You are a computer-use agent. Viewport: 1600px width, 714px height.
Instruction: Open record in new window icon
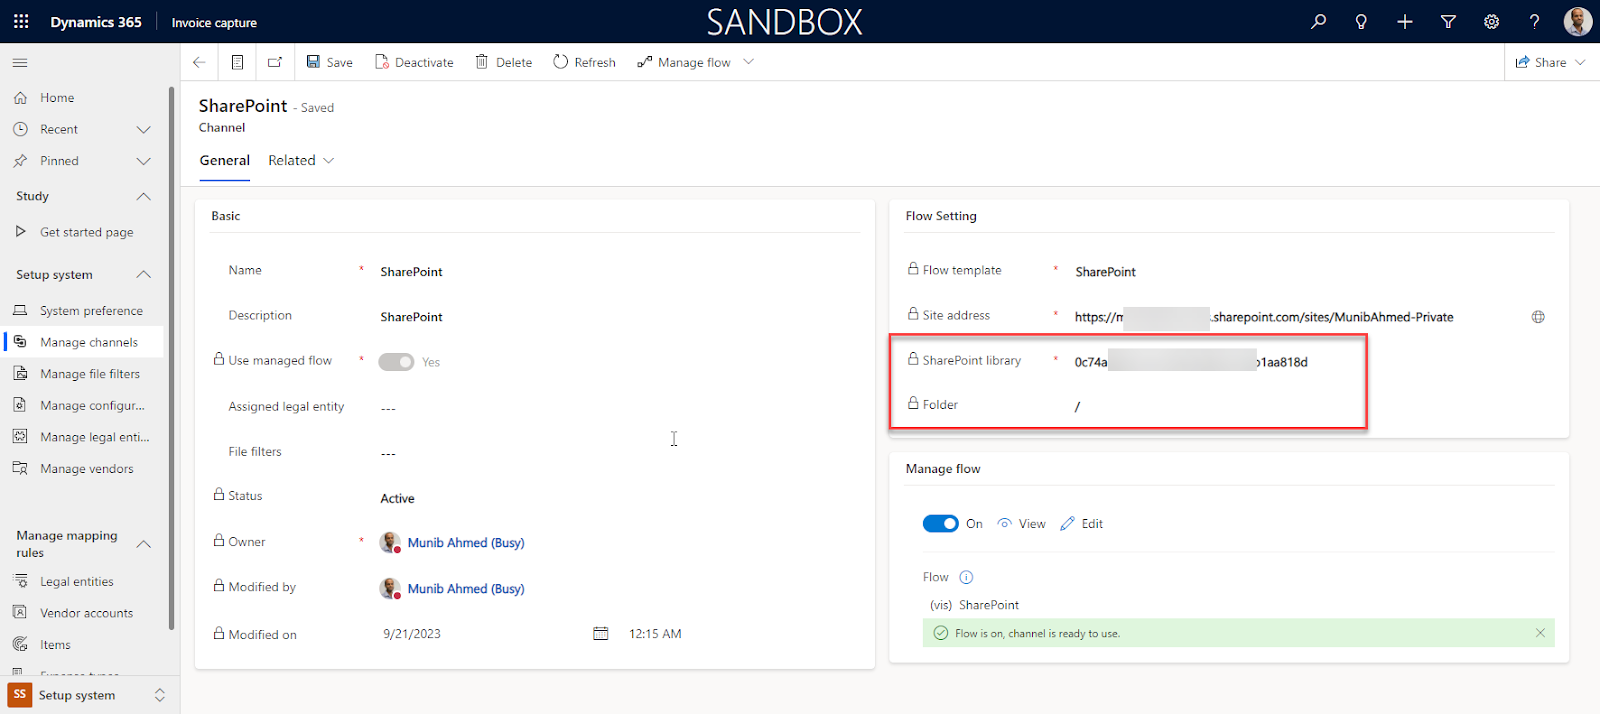coord(275,62)
